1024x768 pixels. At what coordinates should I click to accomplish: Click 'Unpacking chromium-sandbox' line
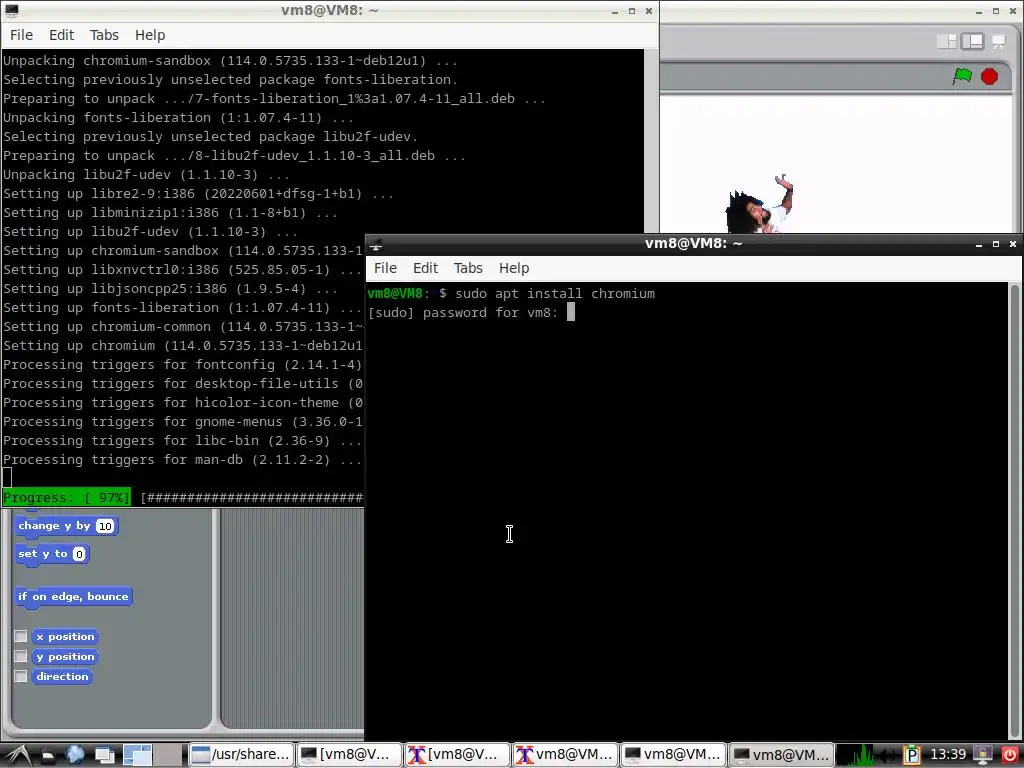click(230, 61)
